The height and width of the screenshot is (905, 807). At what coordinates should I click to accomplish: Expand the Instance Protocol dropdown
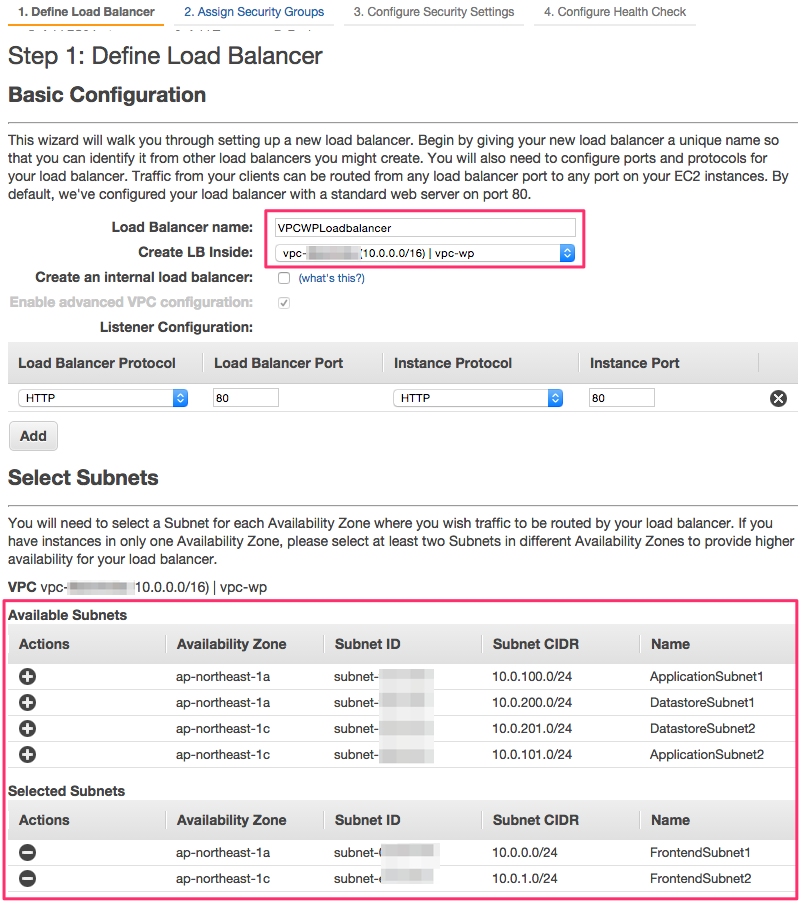477,398
